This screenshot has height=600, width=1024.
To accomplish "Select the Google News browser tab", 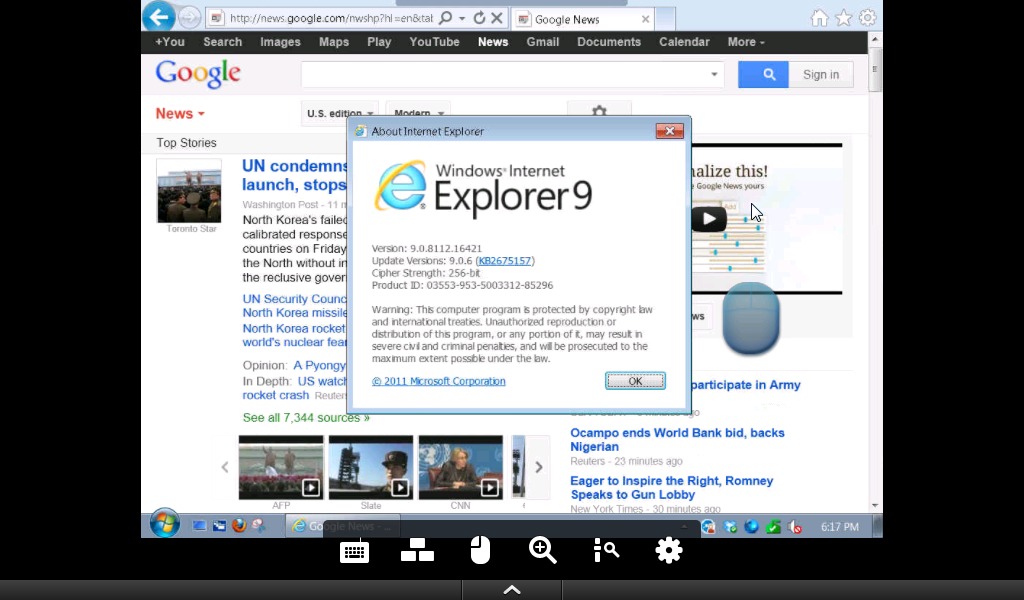I will tap(583, 19).
